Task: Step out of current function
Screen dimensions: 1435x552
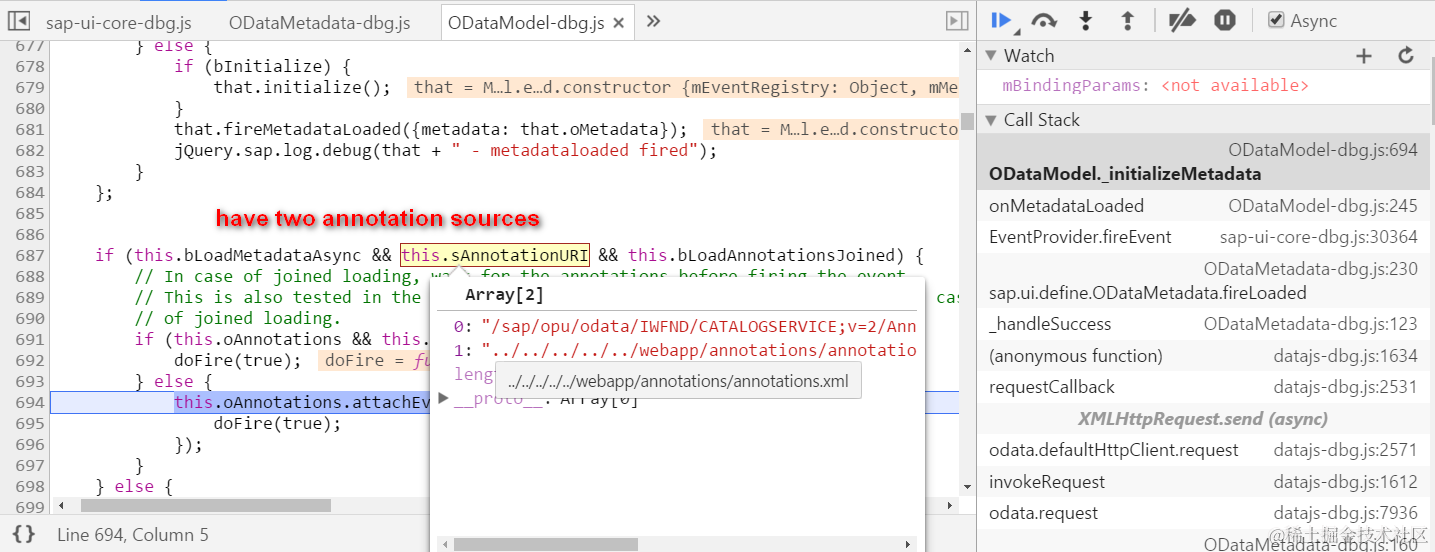Action: [1127, 20]
